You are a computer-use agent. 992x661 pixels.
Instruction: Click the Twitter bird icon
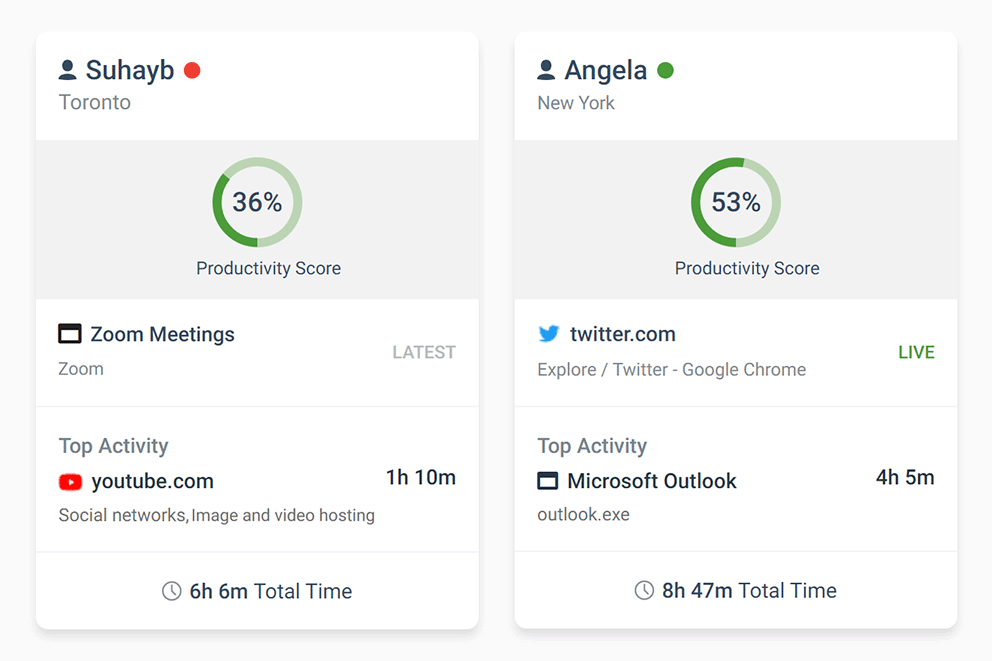pyautogui.click(x=548, y=334)
